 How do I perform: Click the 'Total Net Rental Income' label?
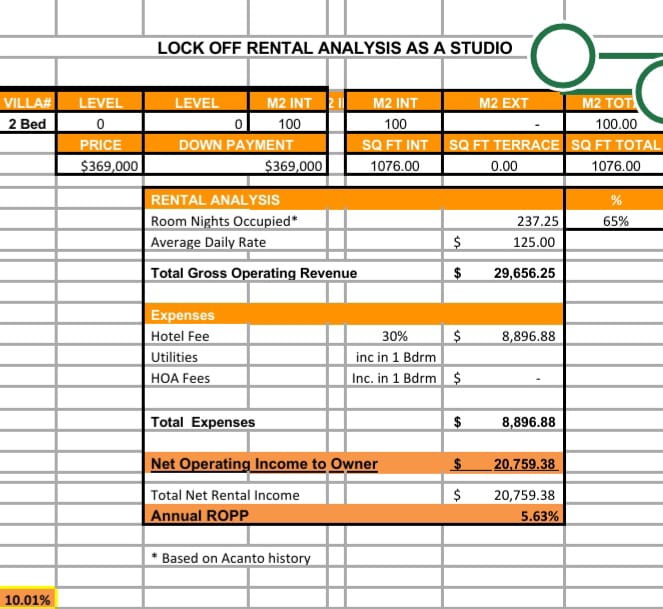[225, 495]
